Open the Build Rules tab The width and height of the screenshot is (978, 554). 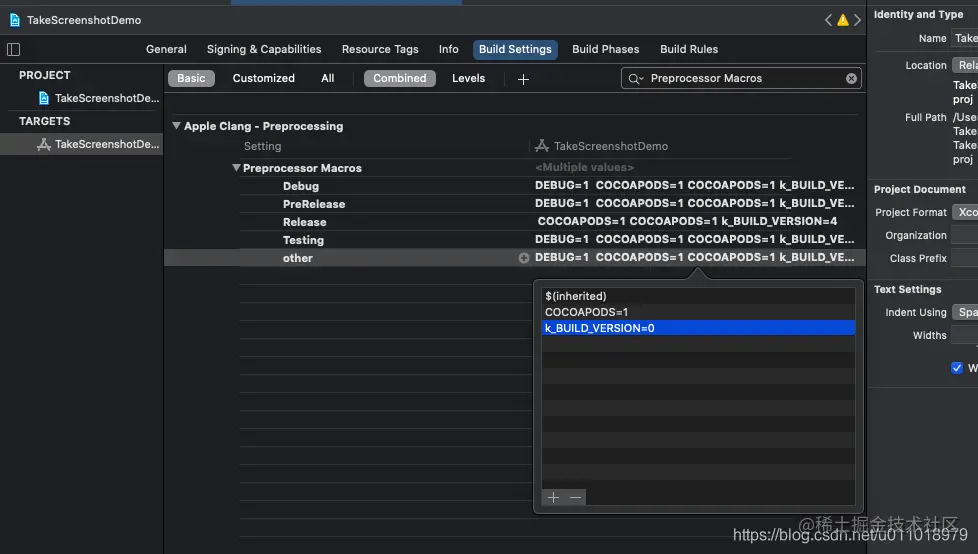[x=689, y=49]
